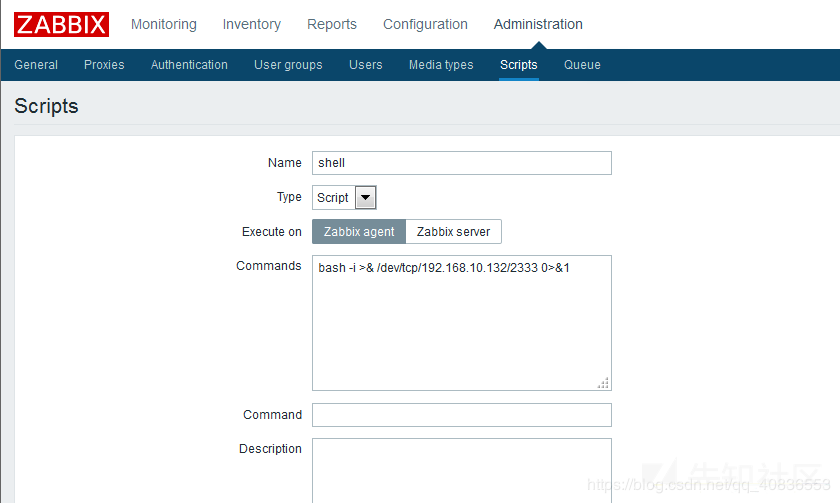Screen dimensions: 840x503
Task: Click the Commands textarea resize handle
Action: tap(603, 382)
